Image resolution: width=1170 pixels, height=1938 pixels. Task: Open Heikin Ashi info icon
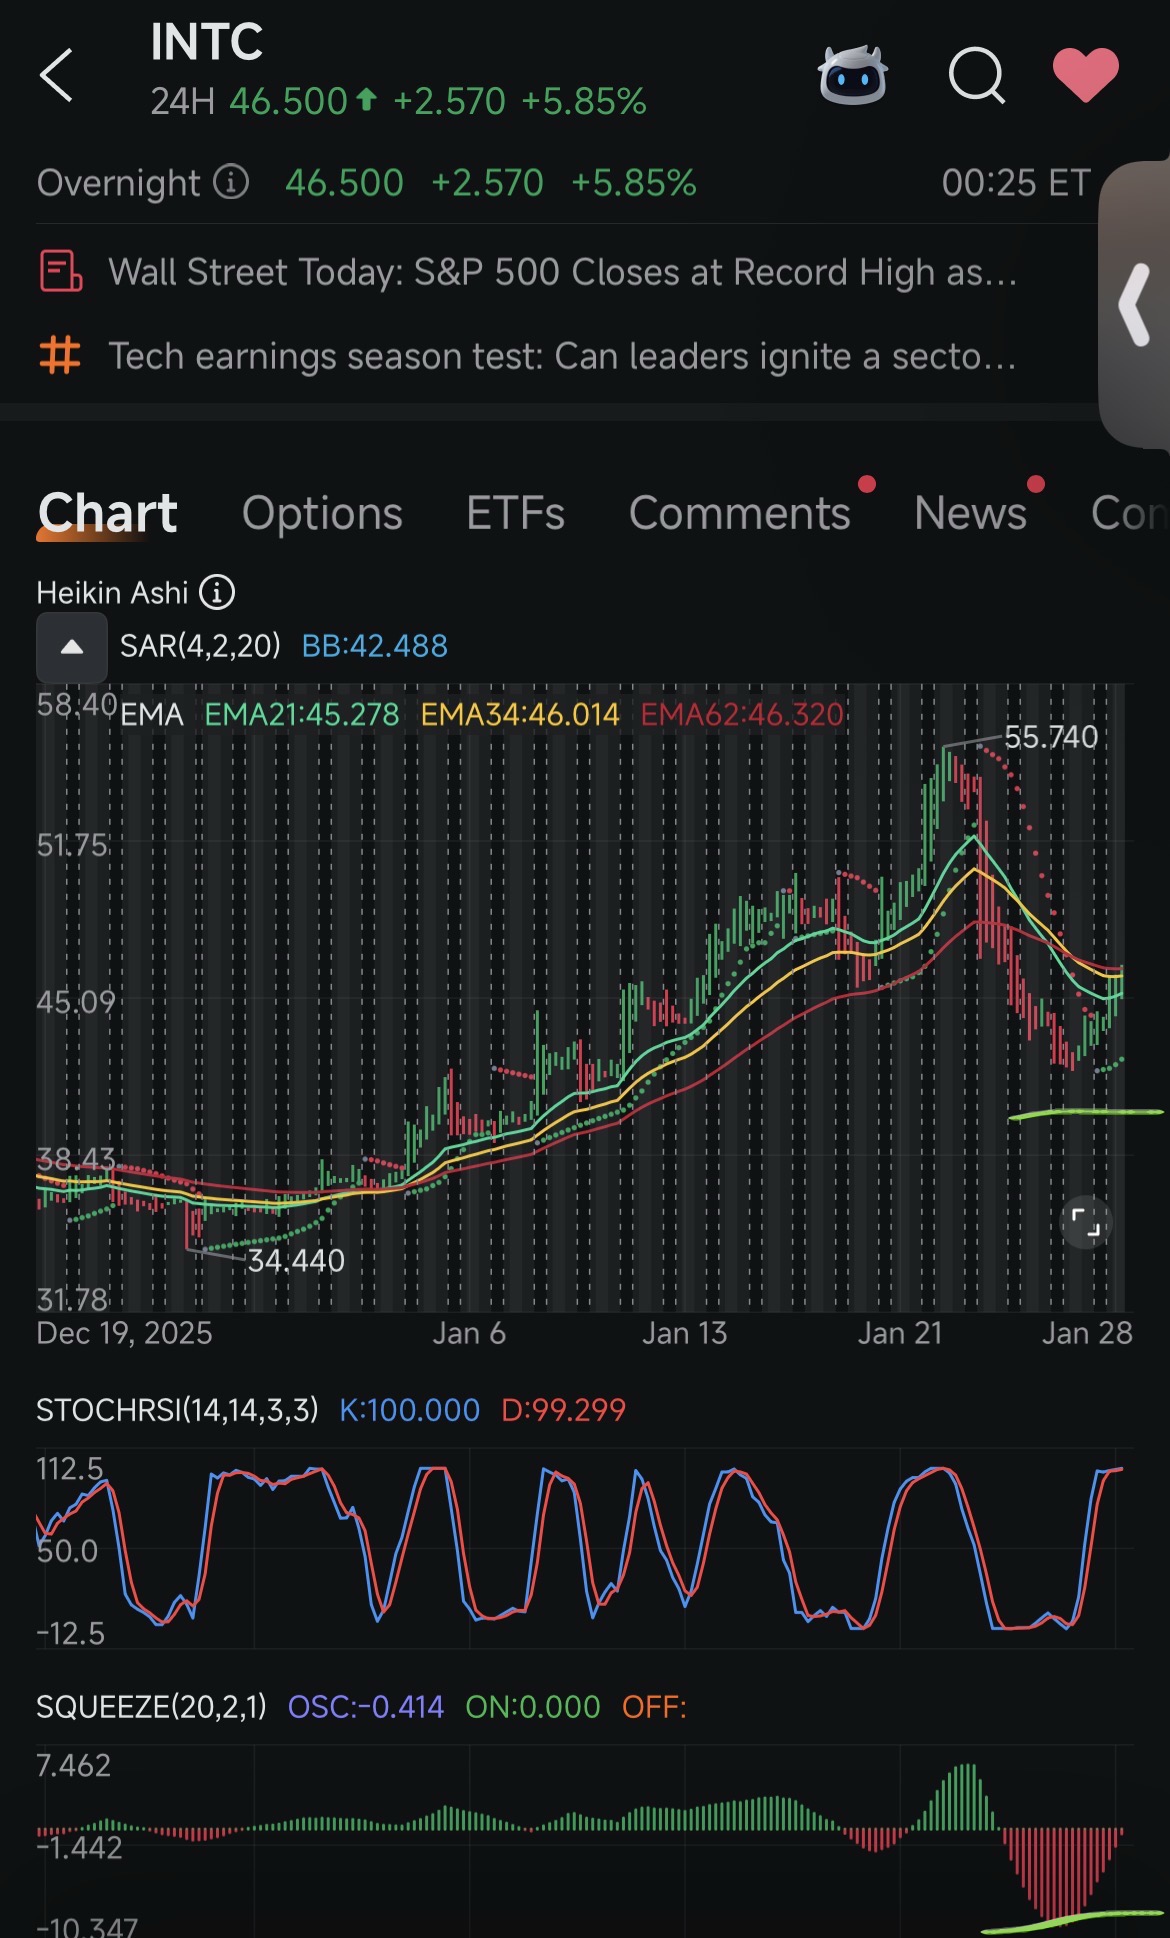click(217, 592)
